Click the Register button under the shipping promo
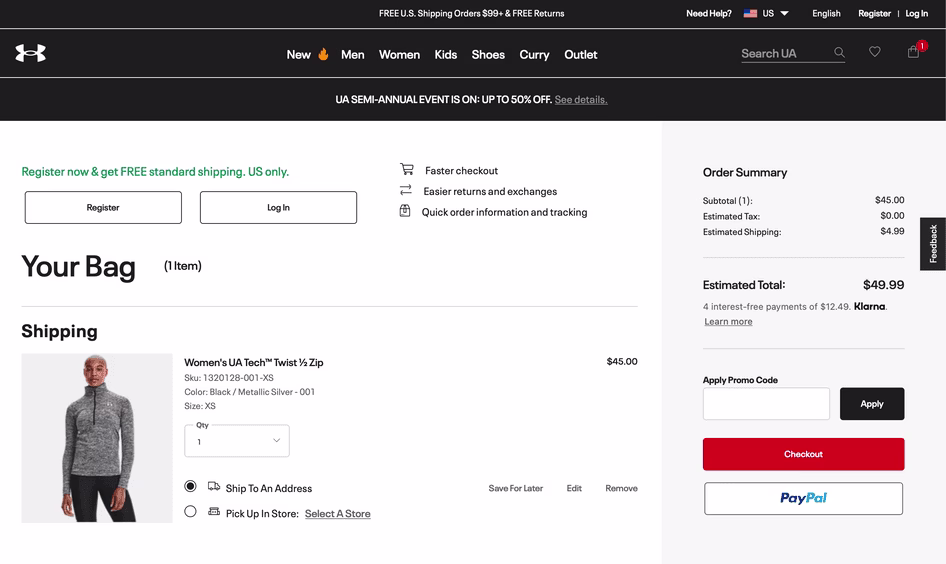The height and width of the screenshot is (564, 946). click(x=103, y=208)
